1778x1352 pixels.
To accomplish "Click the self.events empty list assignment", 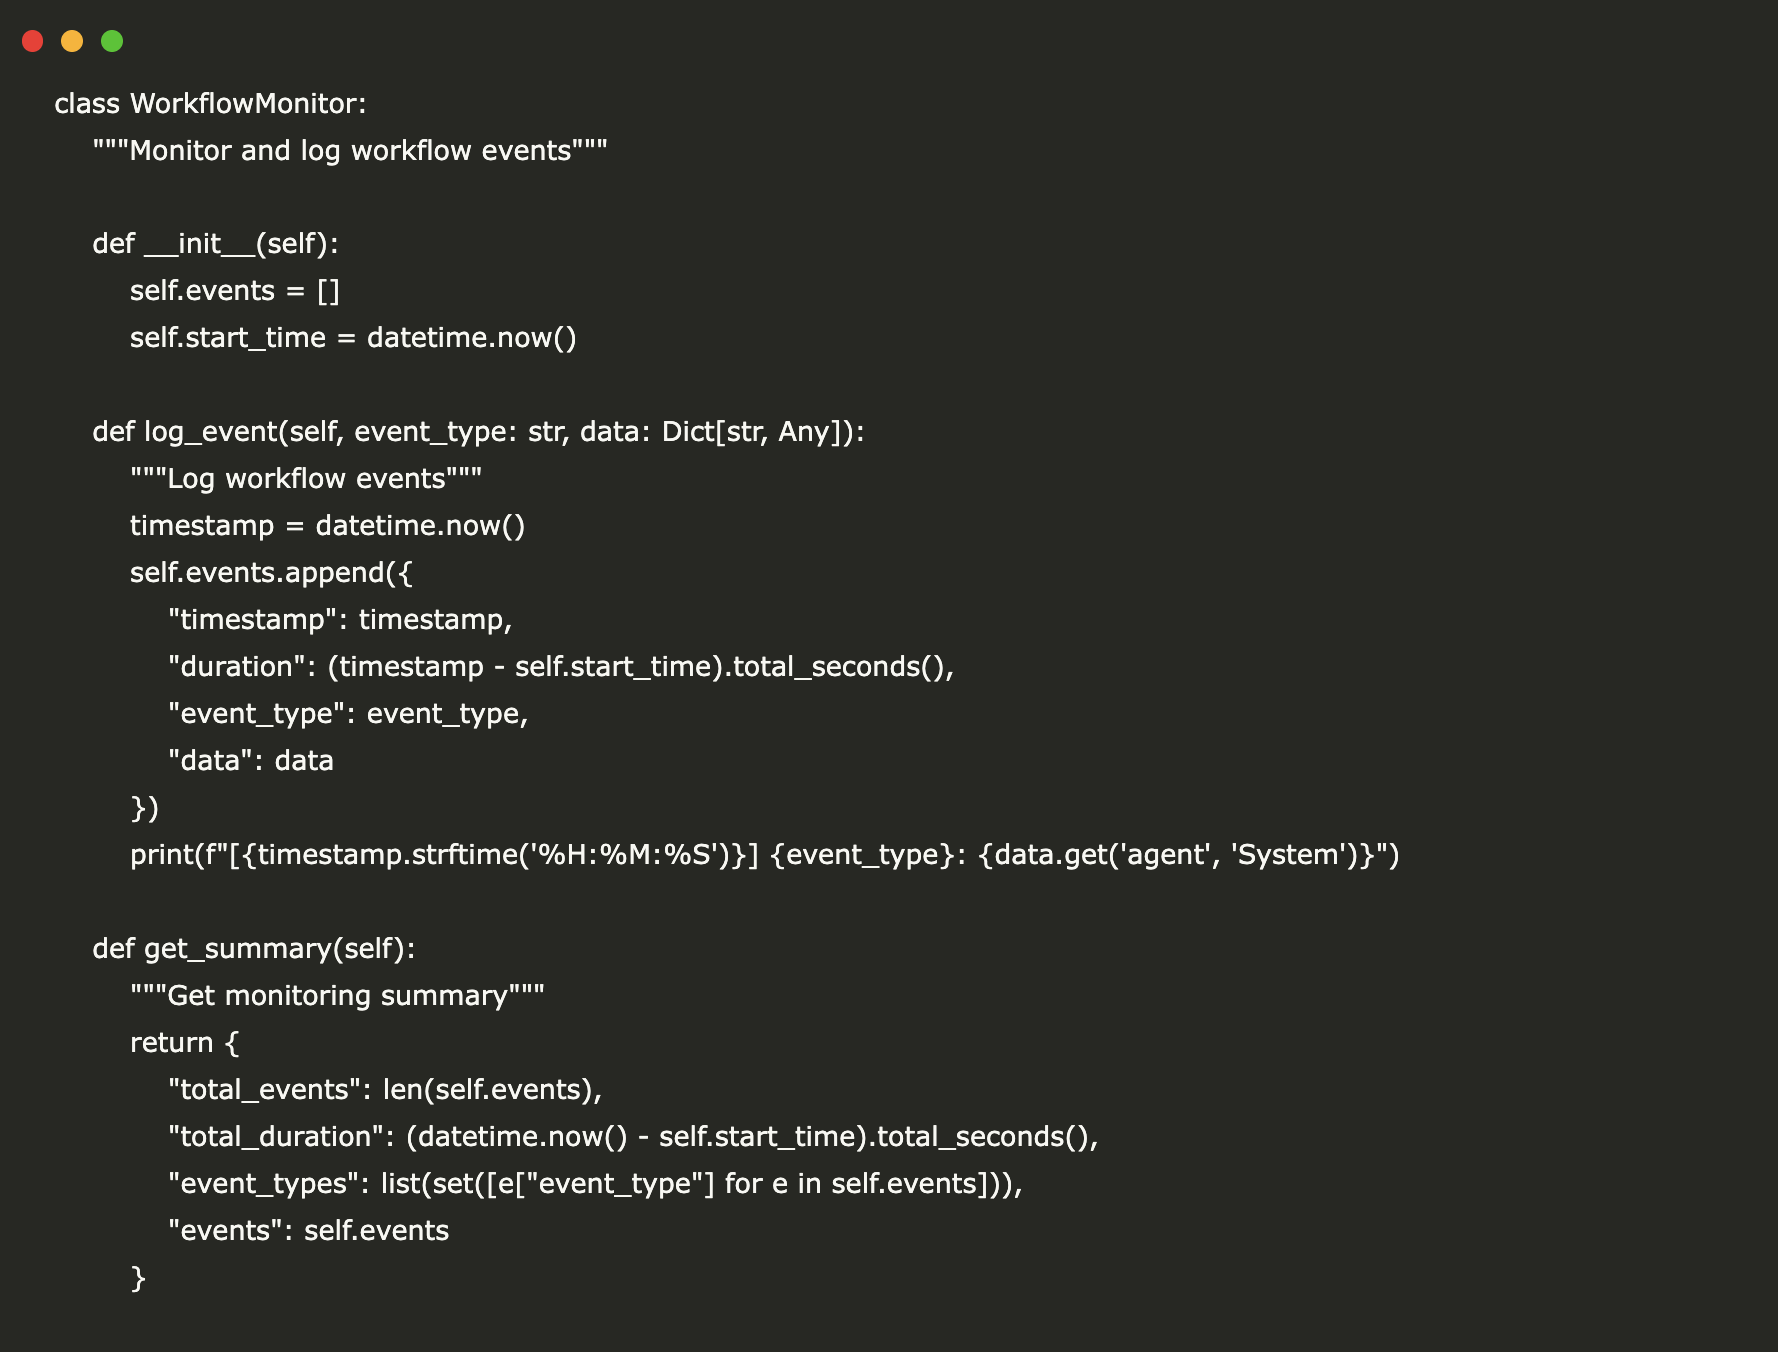I will coord(235,291).
